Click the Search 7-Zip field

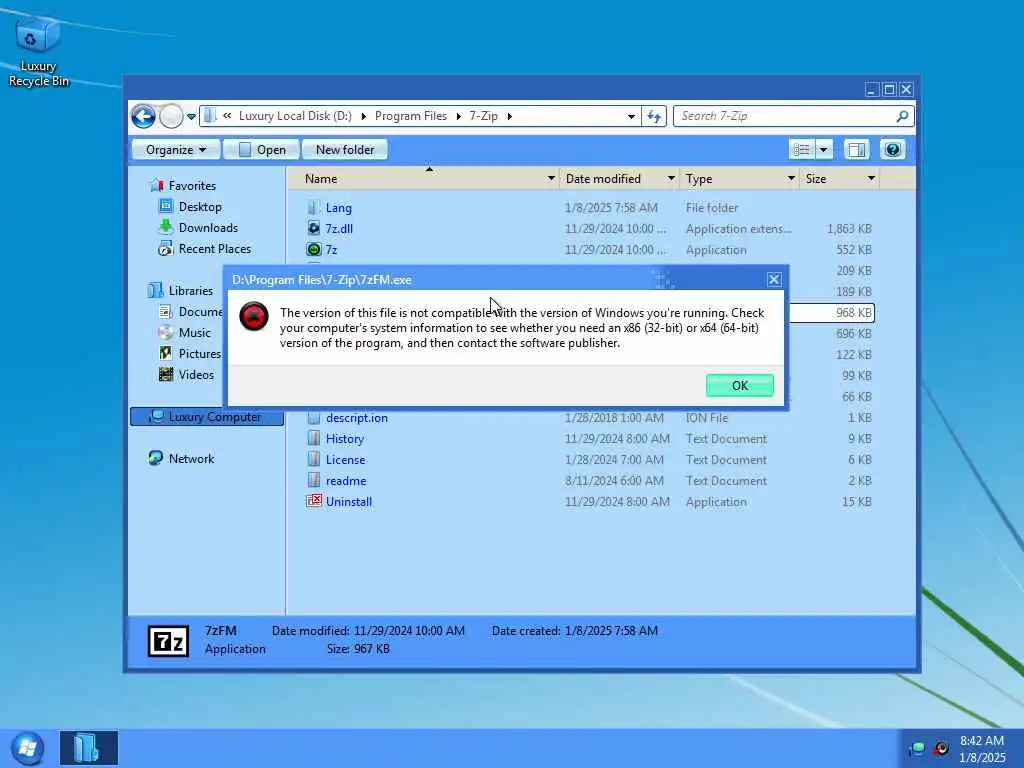click(x=793, y=116)
